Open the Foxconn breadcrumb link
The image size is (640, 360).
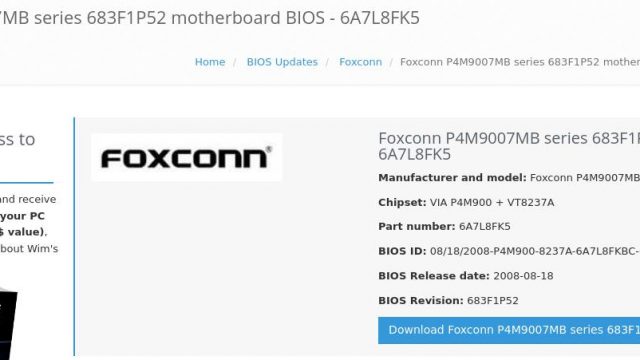click(360, 62)
